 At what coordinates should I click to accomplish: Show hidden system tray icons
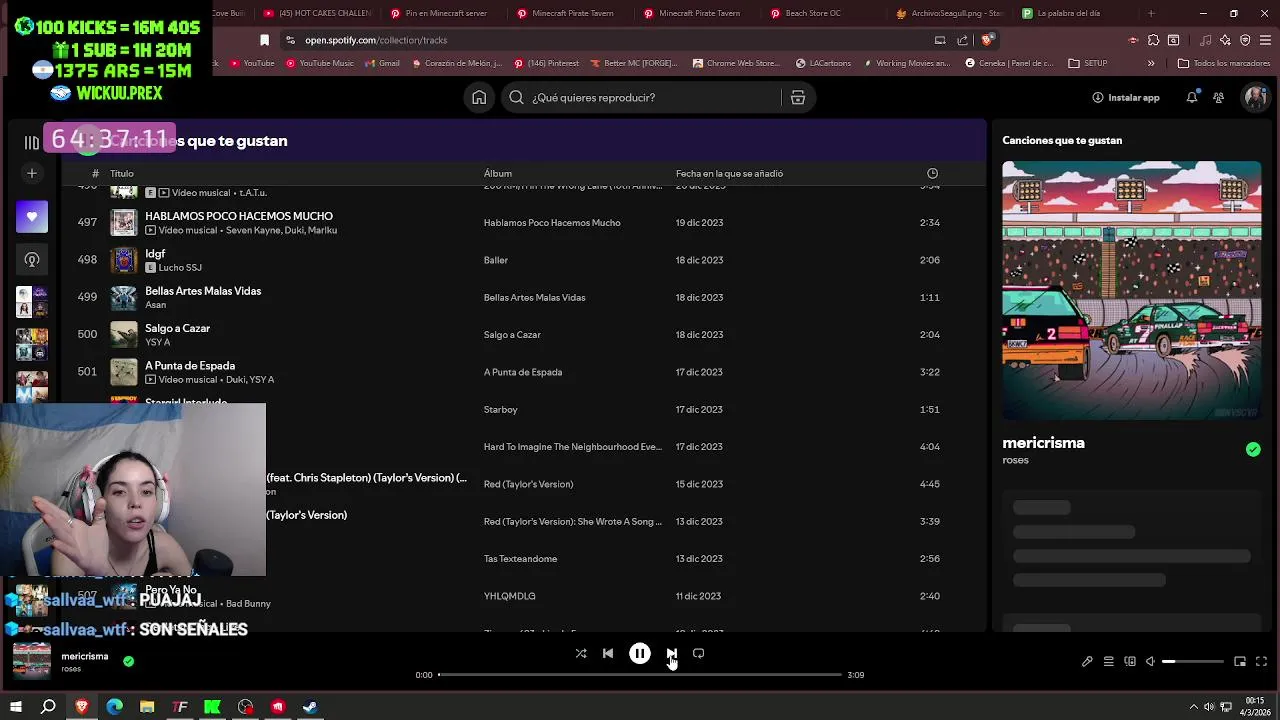point(1193,707)
